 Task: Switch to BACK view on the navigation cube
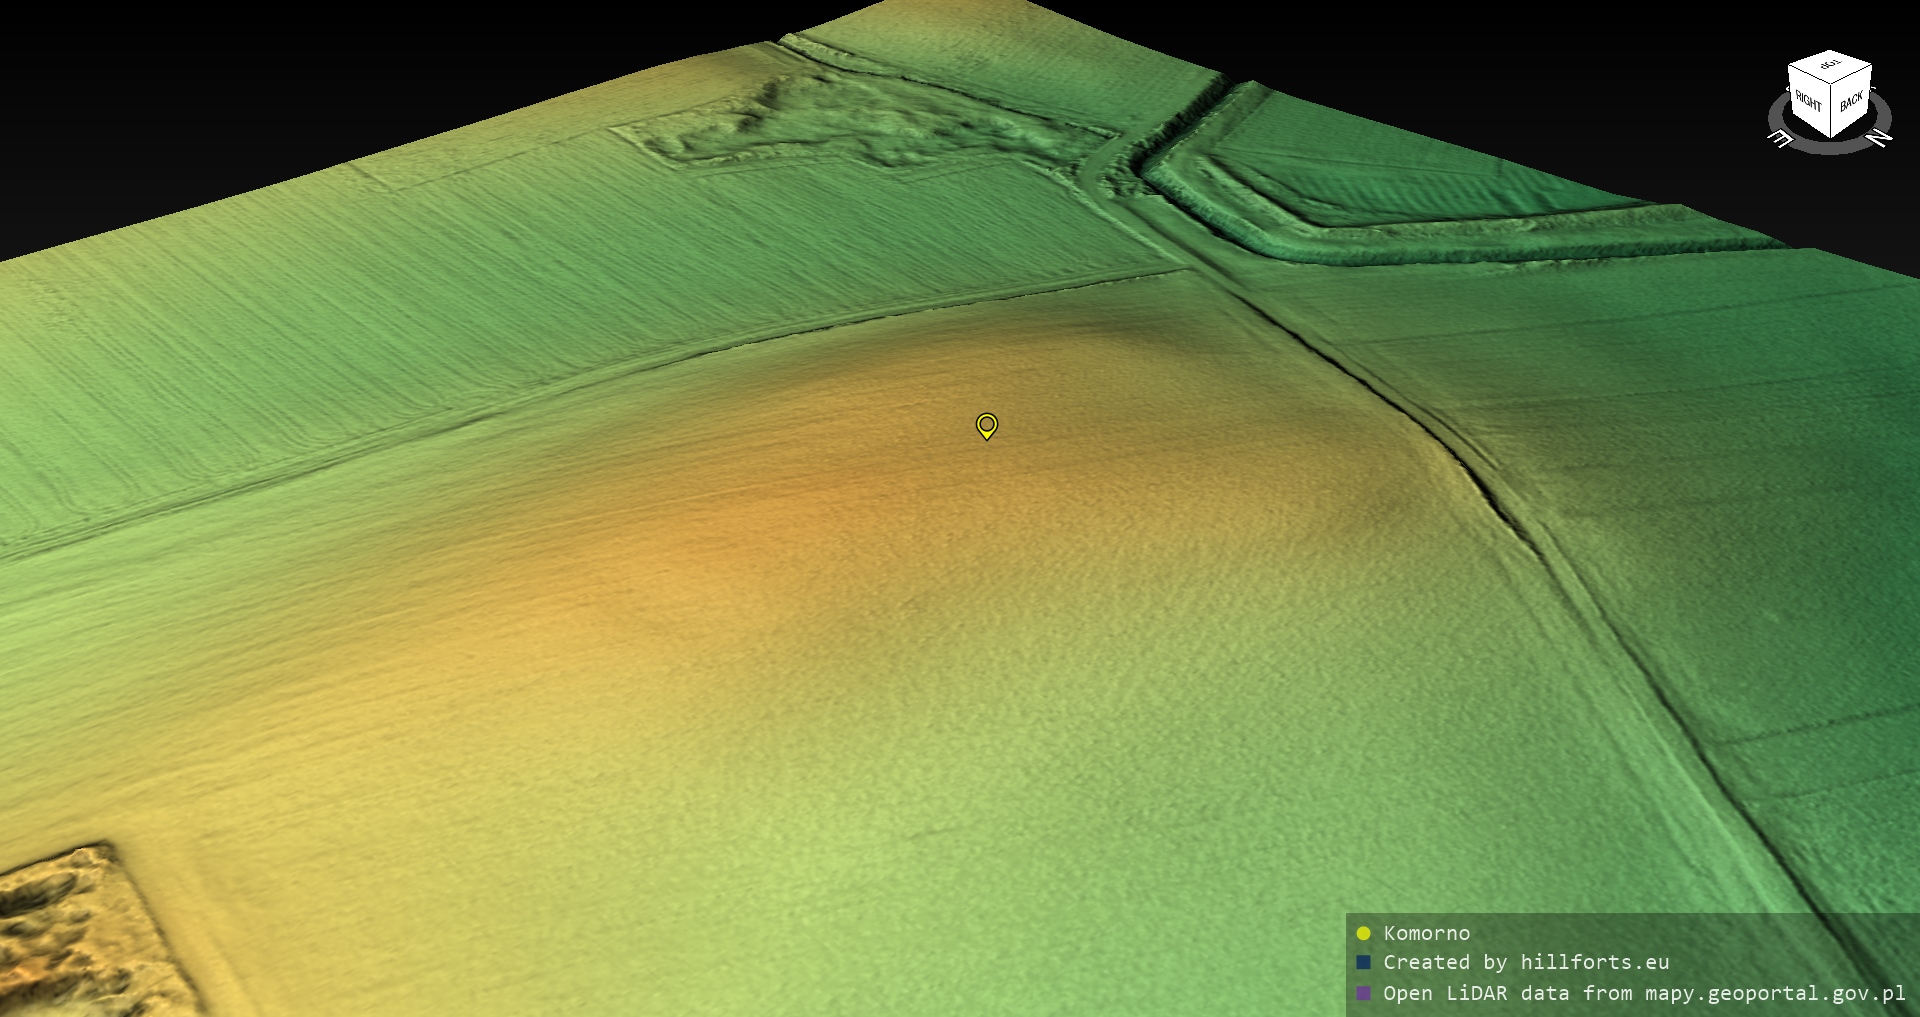coord(1851,101)
